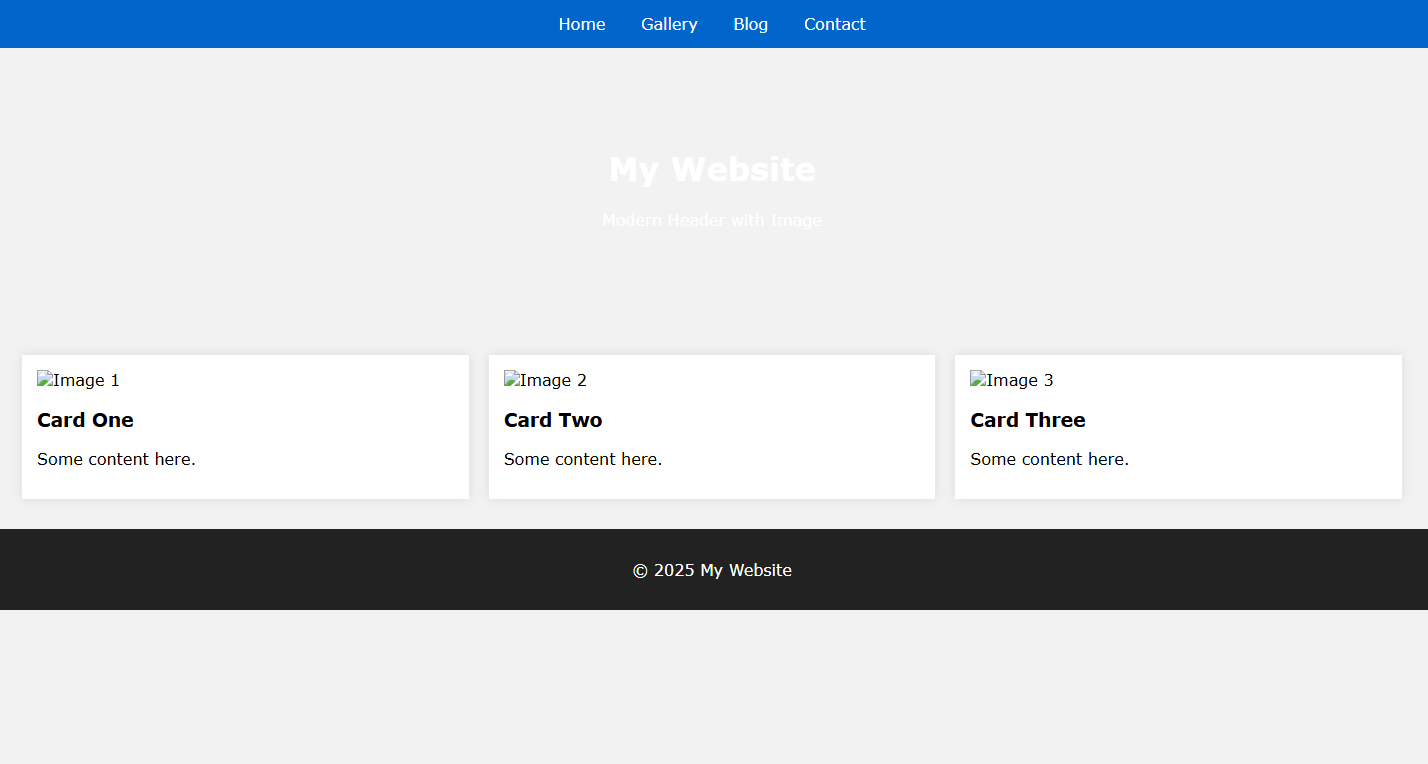
Task: Select Contact in the top navigation
Action: coord(834,24)
